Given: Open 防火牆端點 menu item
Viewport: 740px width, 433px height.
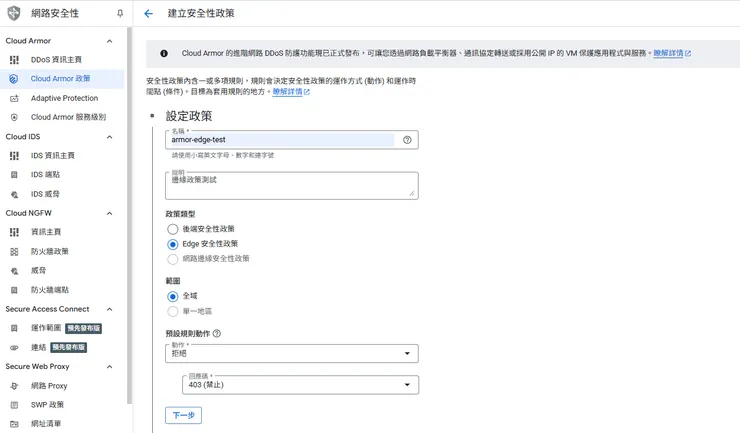Looking at the screenshot, I should (62, 290).
